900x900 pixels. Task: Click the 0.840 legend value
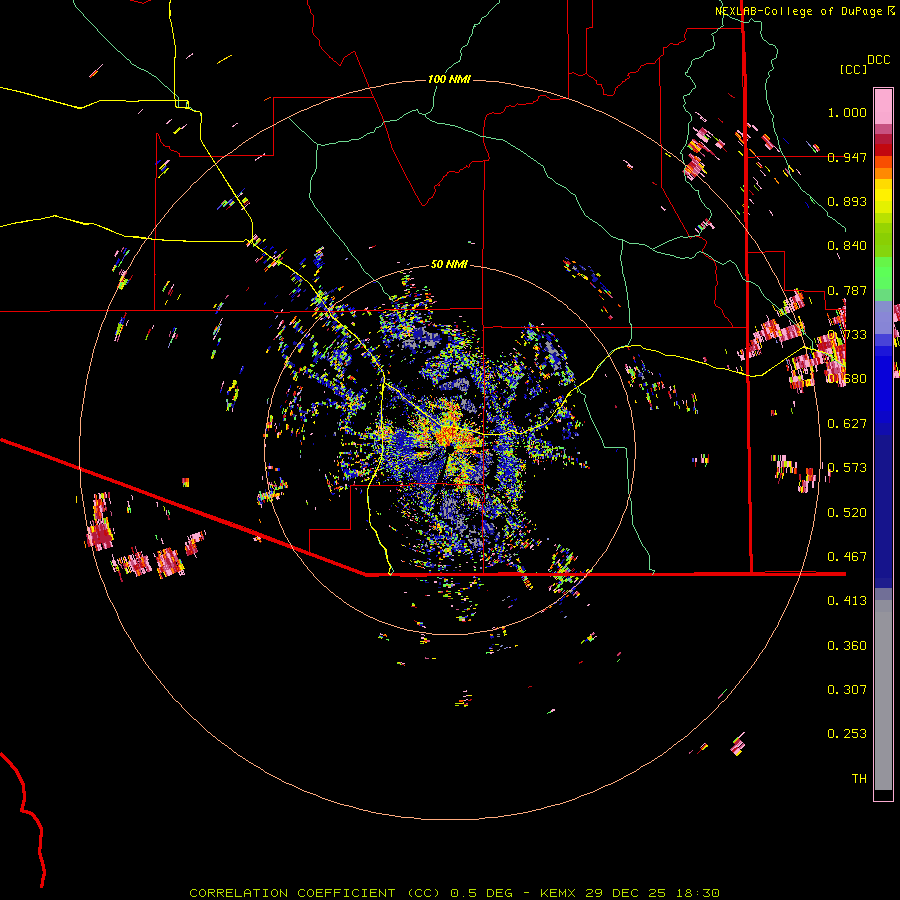point(847,246)
